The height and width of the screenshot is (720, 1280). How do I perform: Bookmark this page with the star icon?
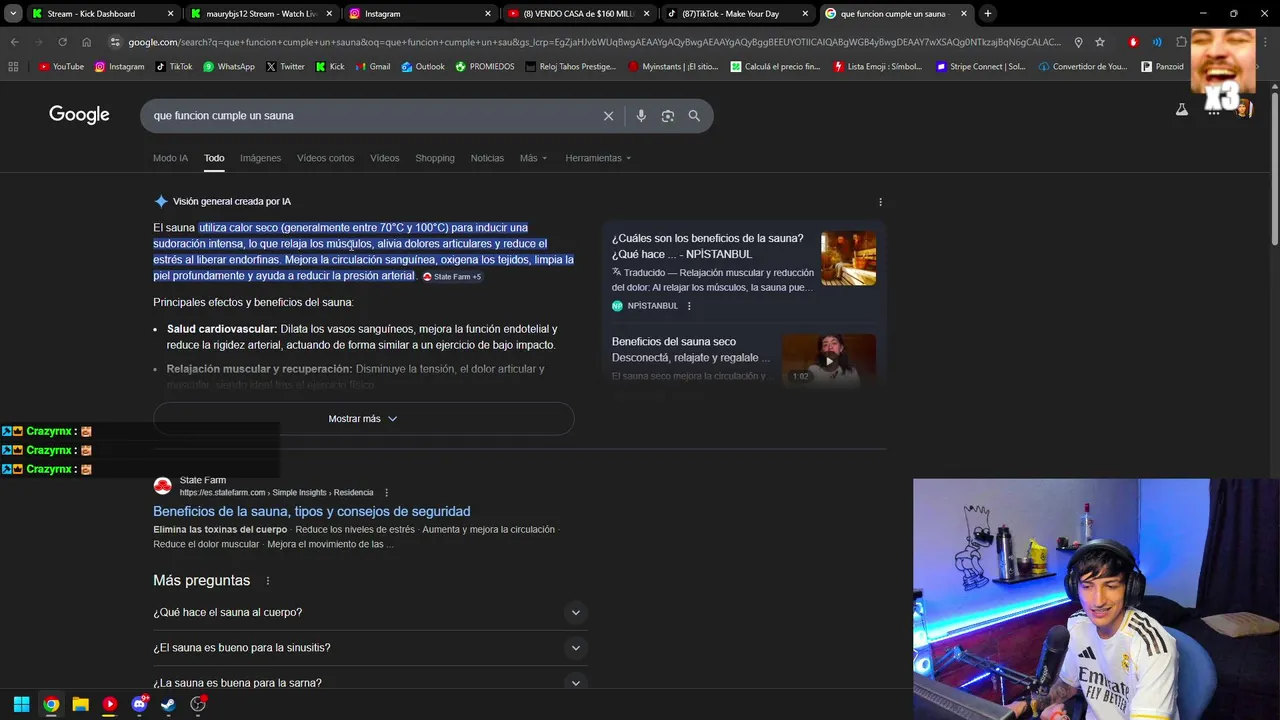pos(1100,42)
